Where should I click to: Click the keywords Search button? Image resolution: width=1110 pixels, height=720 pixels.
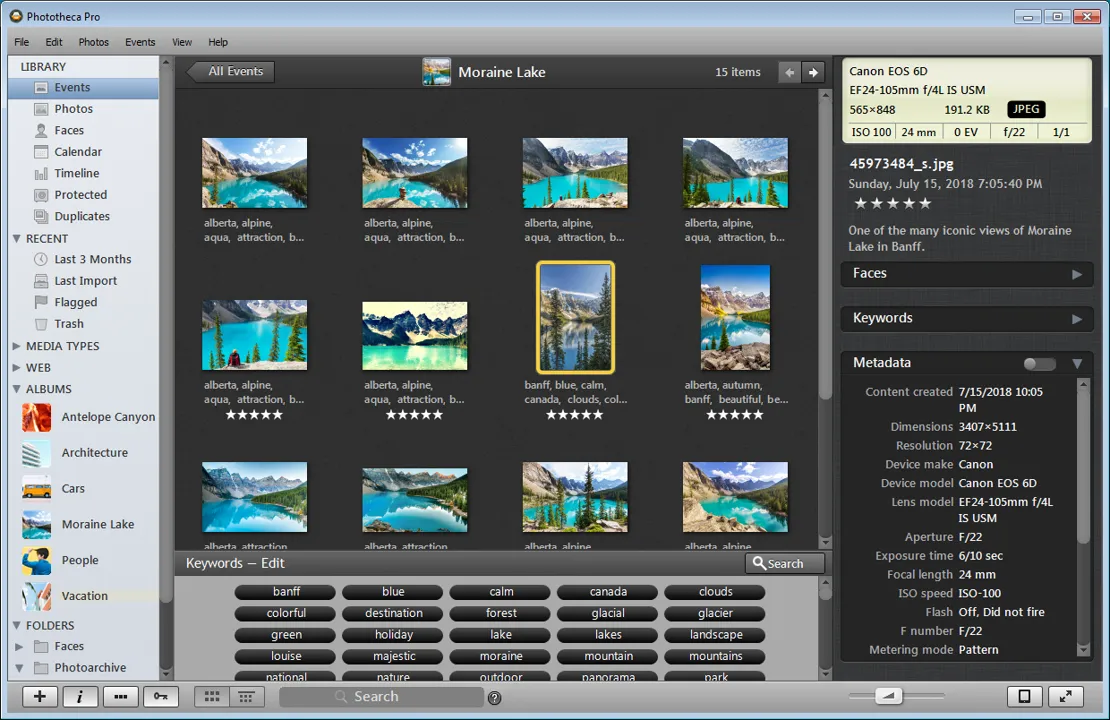(x=784, y=564)
